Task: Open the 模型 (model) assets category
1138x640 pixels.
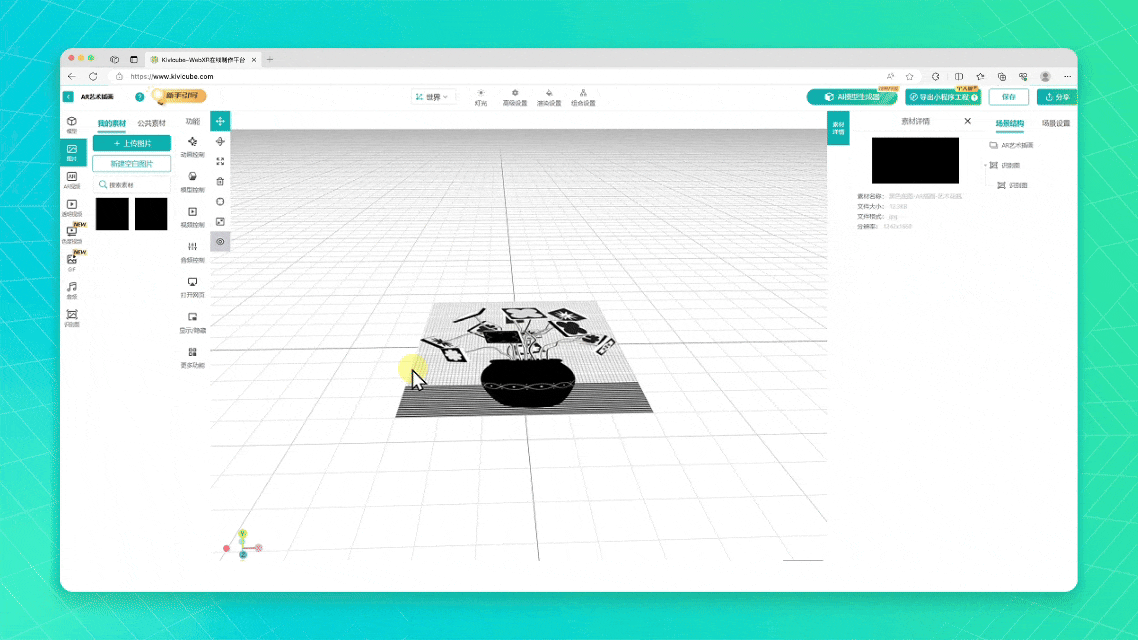Action: pos(72,124)
